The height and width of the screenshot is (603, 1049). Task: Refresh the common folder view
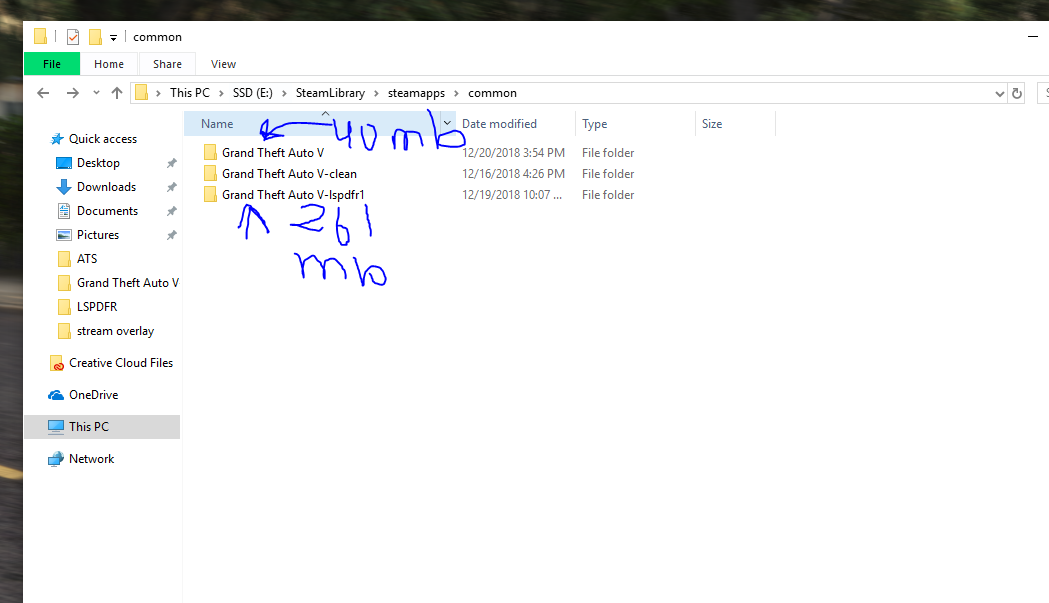[x=1017, y=94]
